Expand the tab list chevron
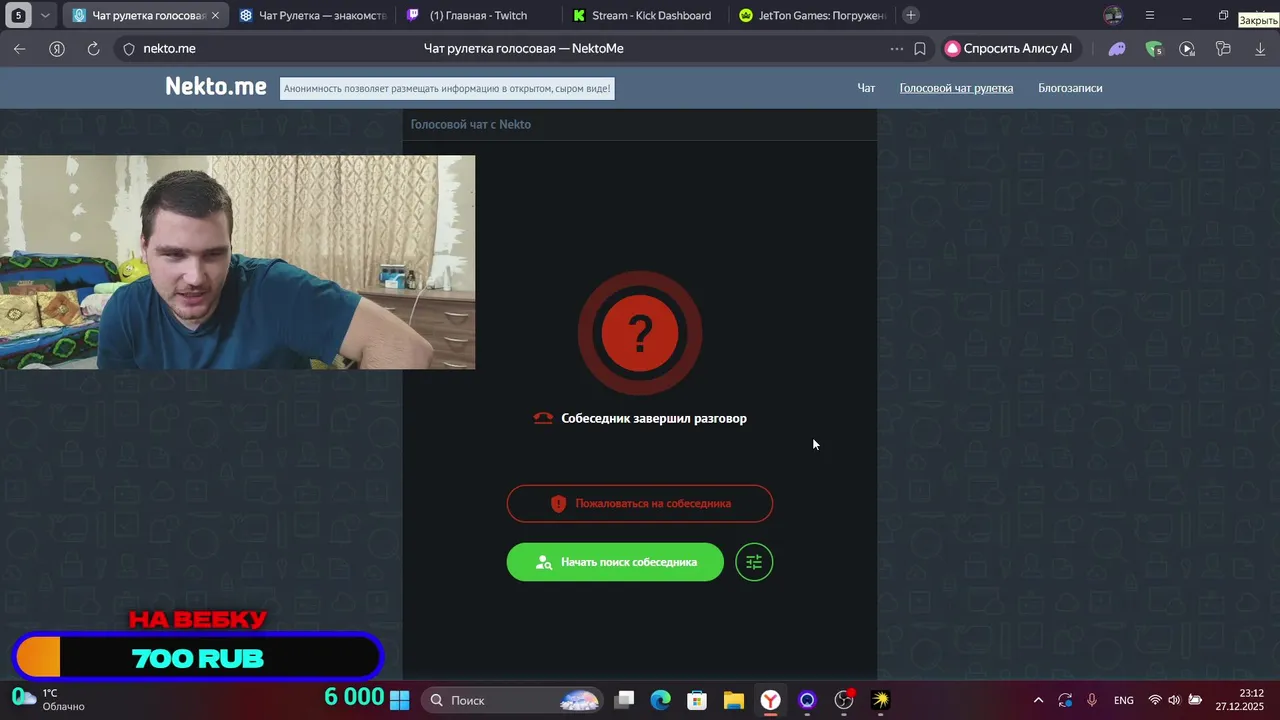Viewport: 1280px width, 720px height. 45,15
